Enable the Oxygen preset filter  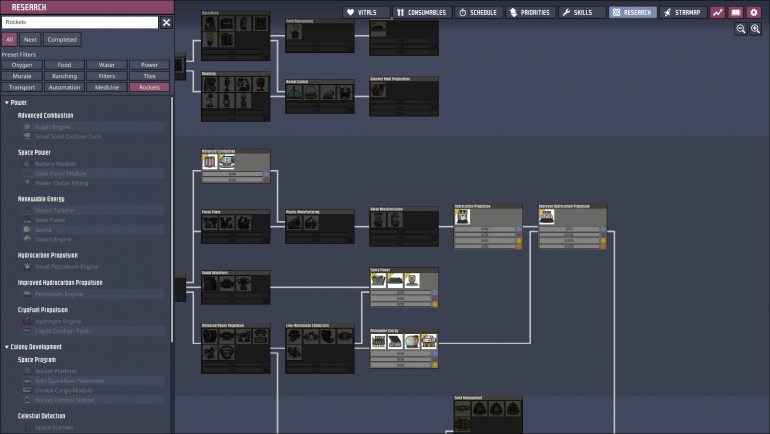(22, 65)
